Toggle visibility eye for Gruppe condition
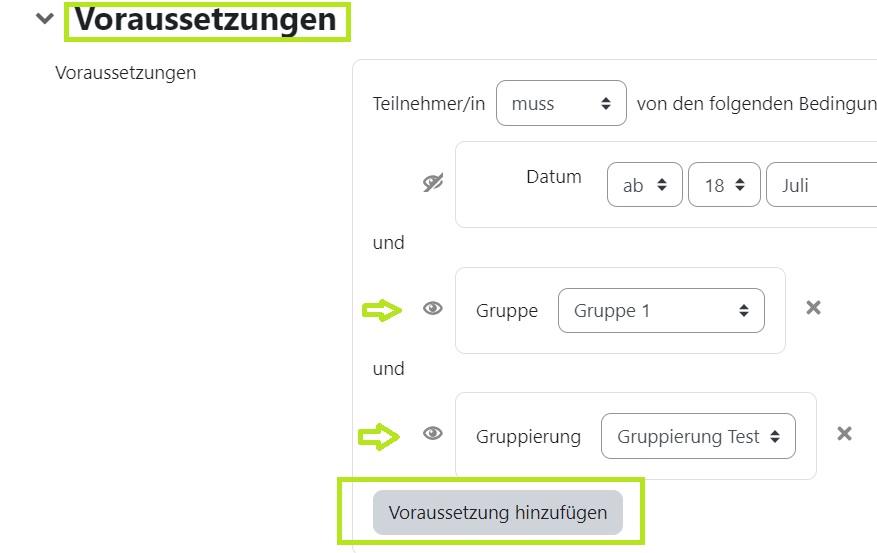The image size is (877, 553). [x=432, y=309]
